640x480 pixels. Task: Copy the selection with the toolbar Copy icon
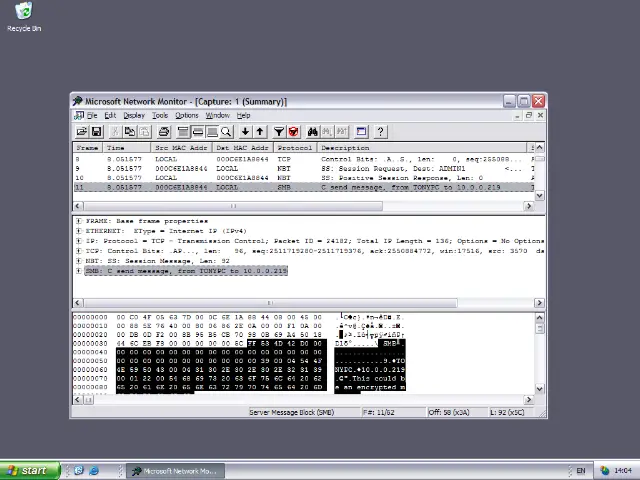130,131
